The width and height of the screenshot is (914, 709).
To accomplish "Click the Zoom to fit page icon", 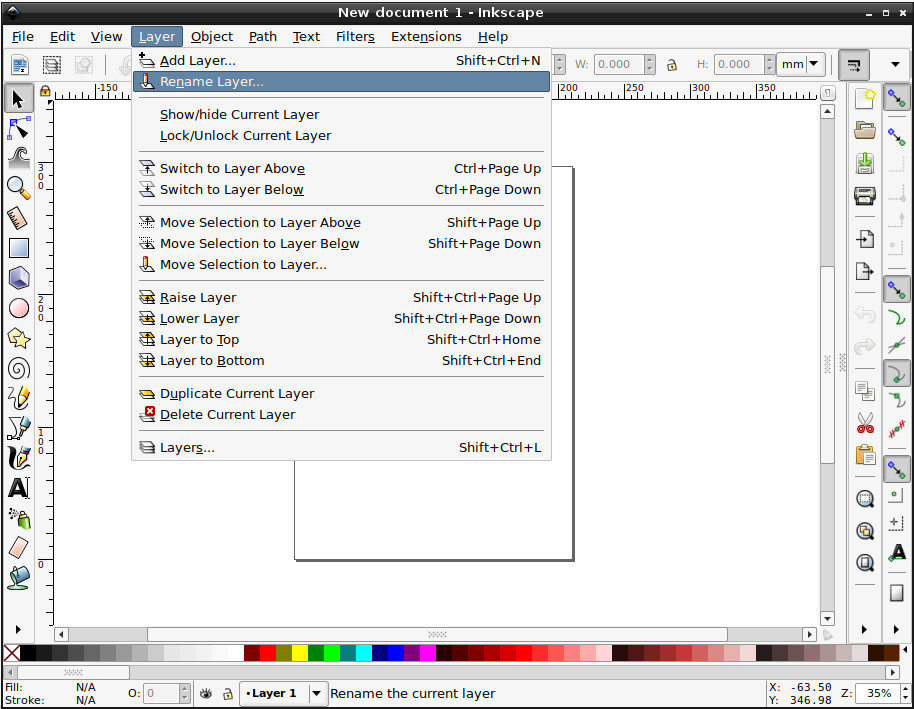I will click(x=865, y=563).
